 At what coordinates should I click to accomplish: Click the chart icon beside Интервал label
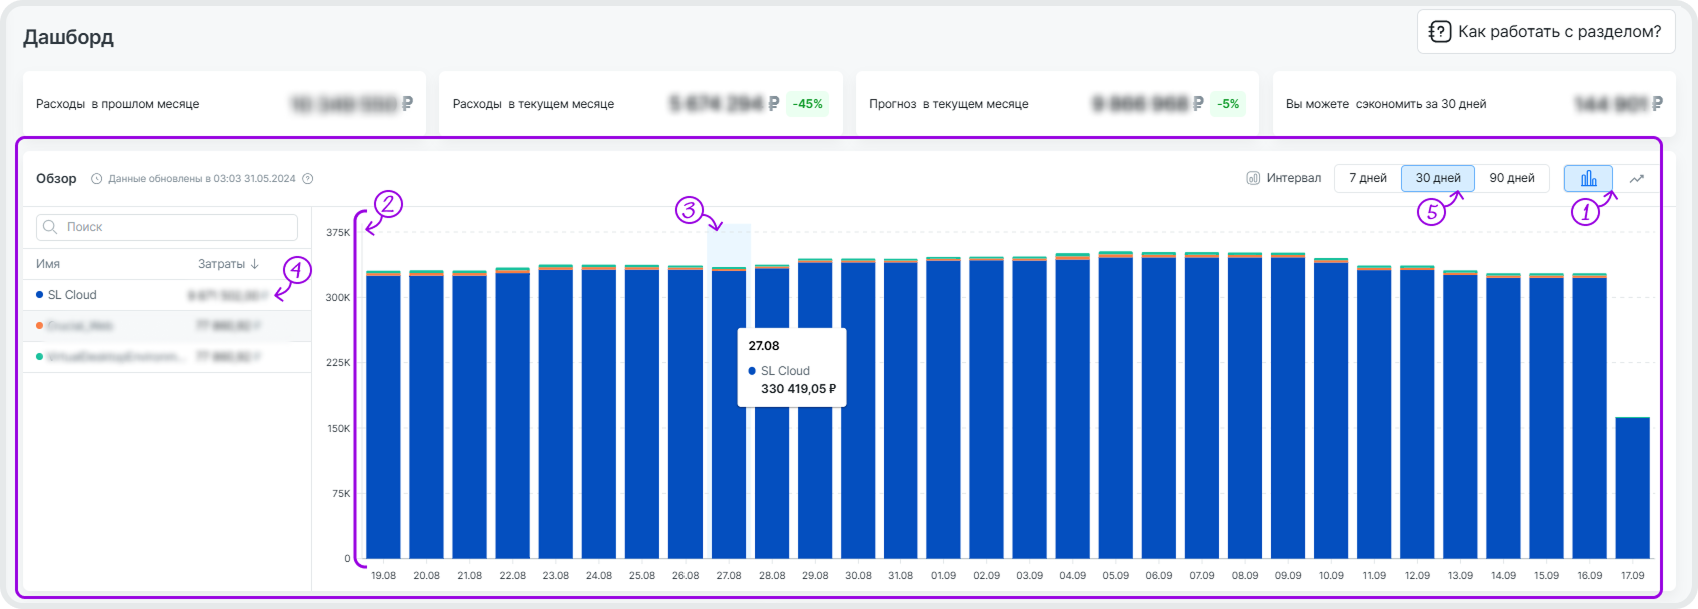1253,178
